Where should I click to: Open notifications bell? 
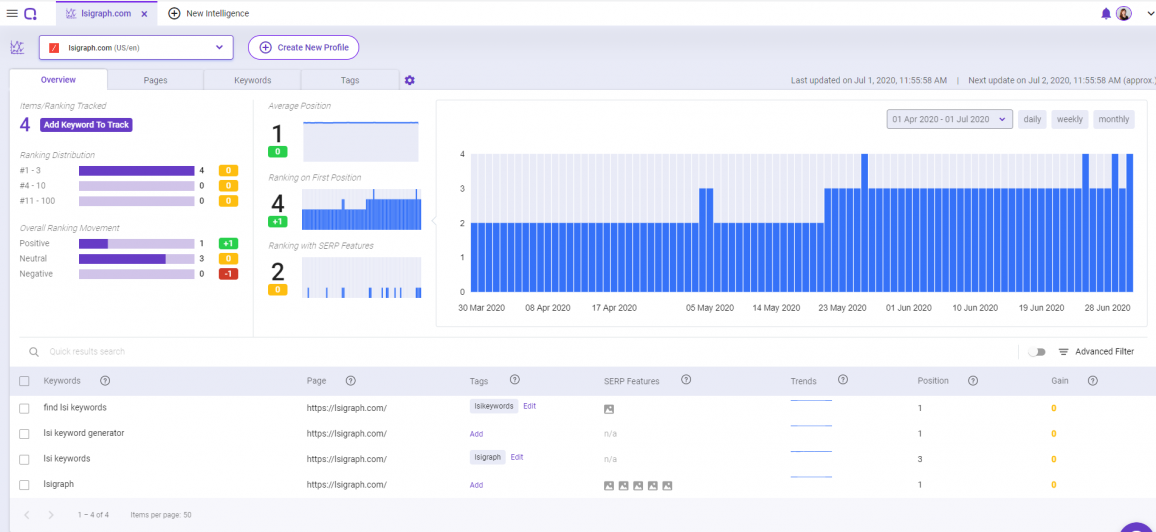[1105, 13]
